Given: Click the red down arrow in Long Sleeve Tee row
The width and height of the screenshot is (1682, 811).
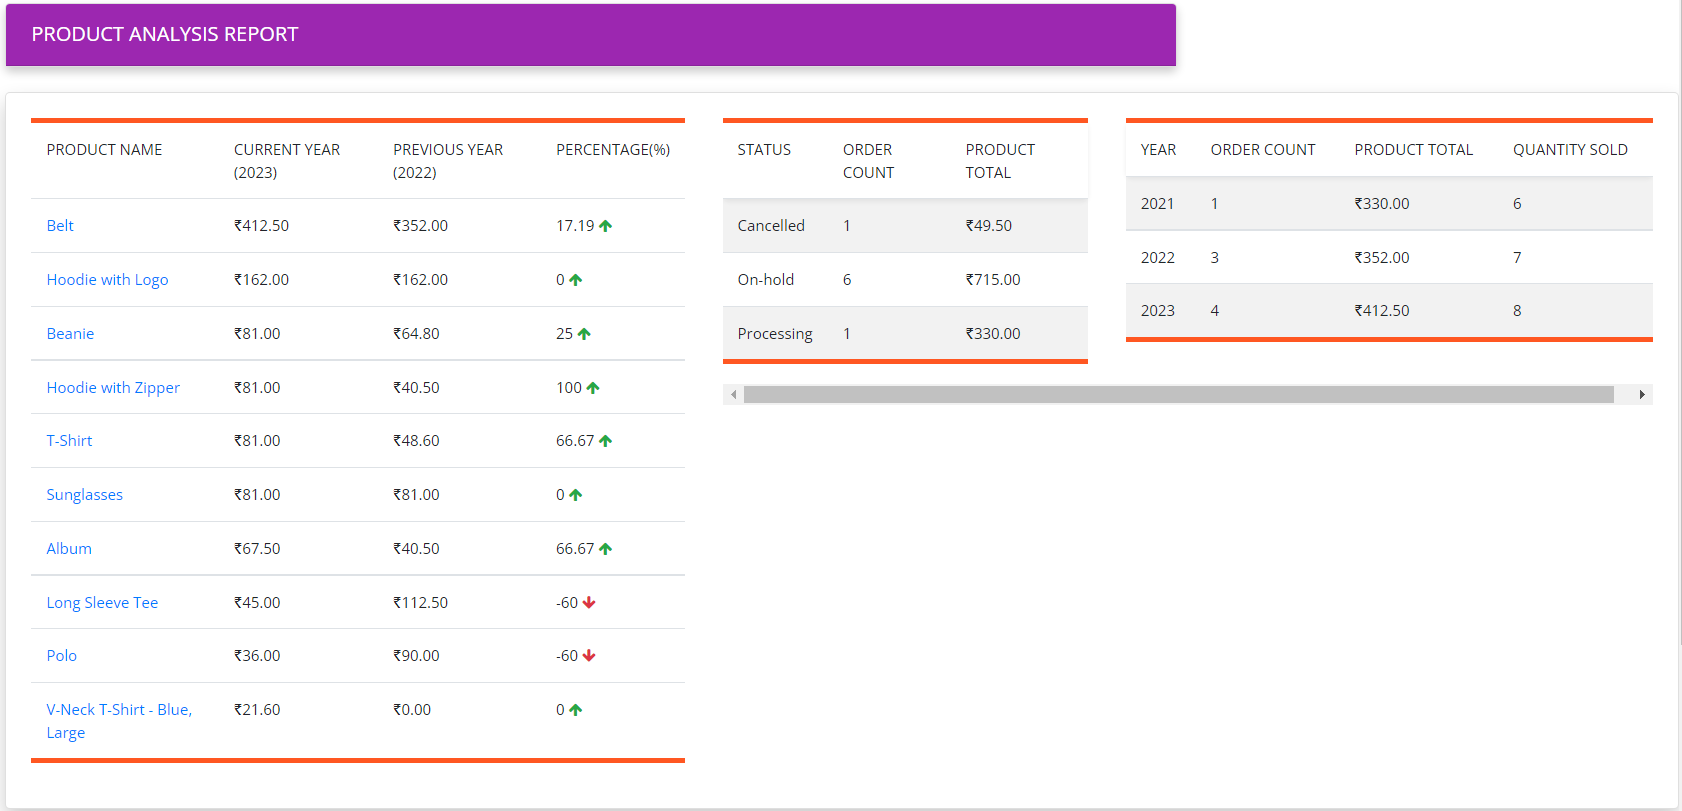Looking at the screenshot, I should (589, 603).
